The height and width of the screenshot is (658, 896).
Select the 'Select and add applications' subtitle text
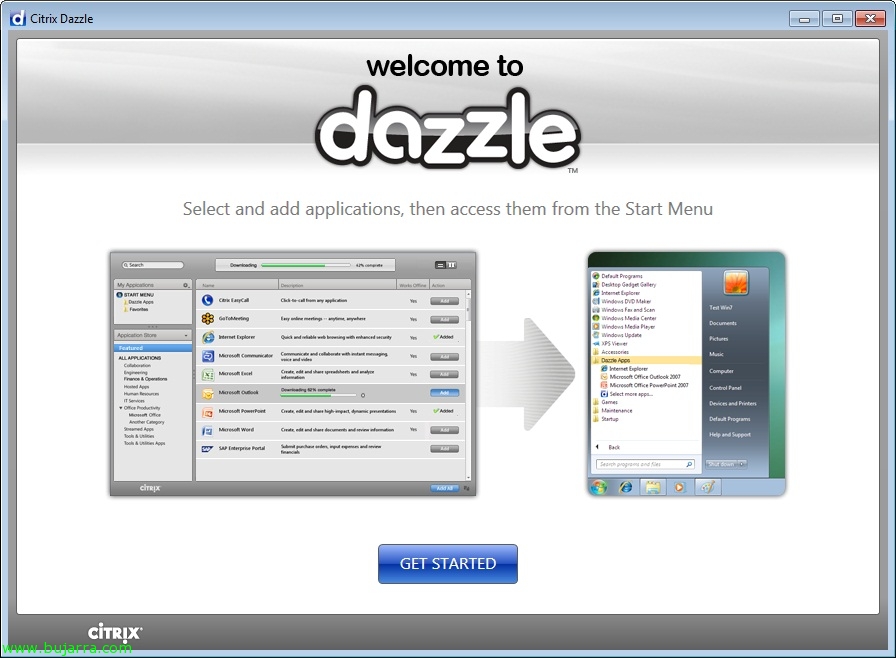(447, 209)
